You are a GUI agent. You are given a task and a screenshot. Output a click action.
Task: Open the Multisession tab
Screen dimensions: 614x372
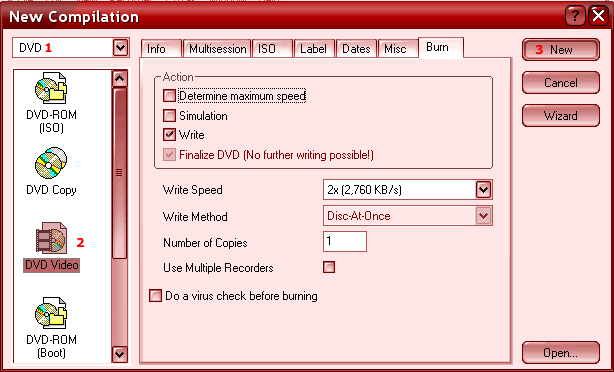coord(217,49)
